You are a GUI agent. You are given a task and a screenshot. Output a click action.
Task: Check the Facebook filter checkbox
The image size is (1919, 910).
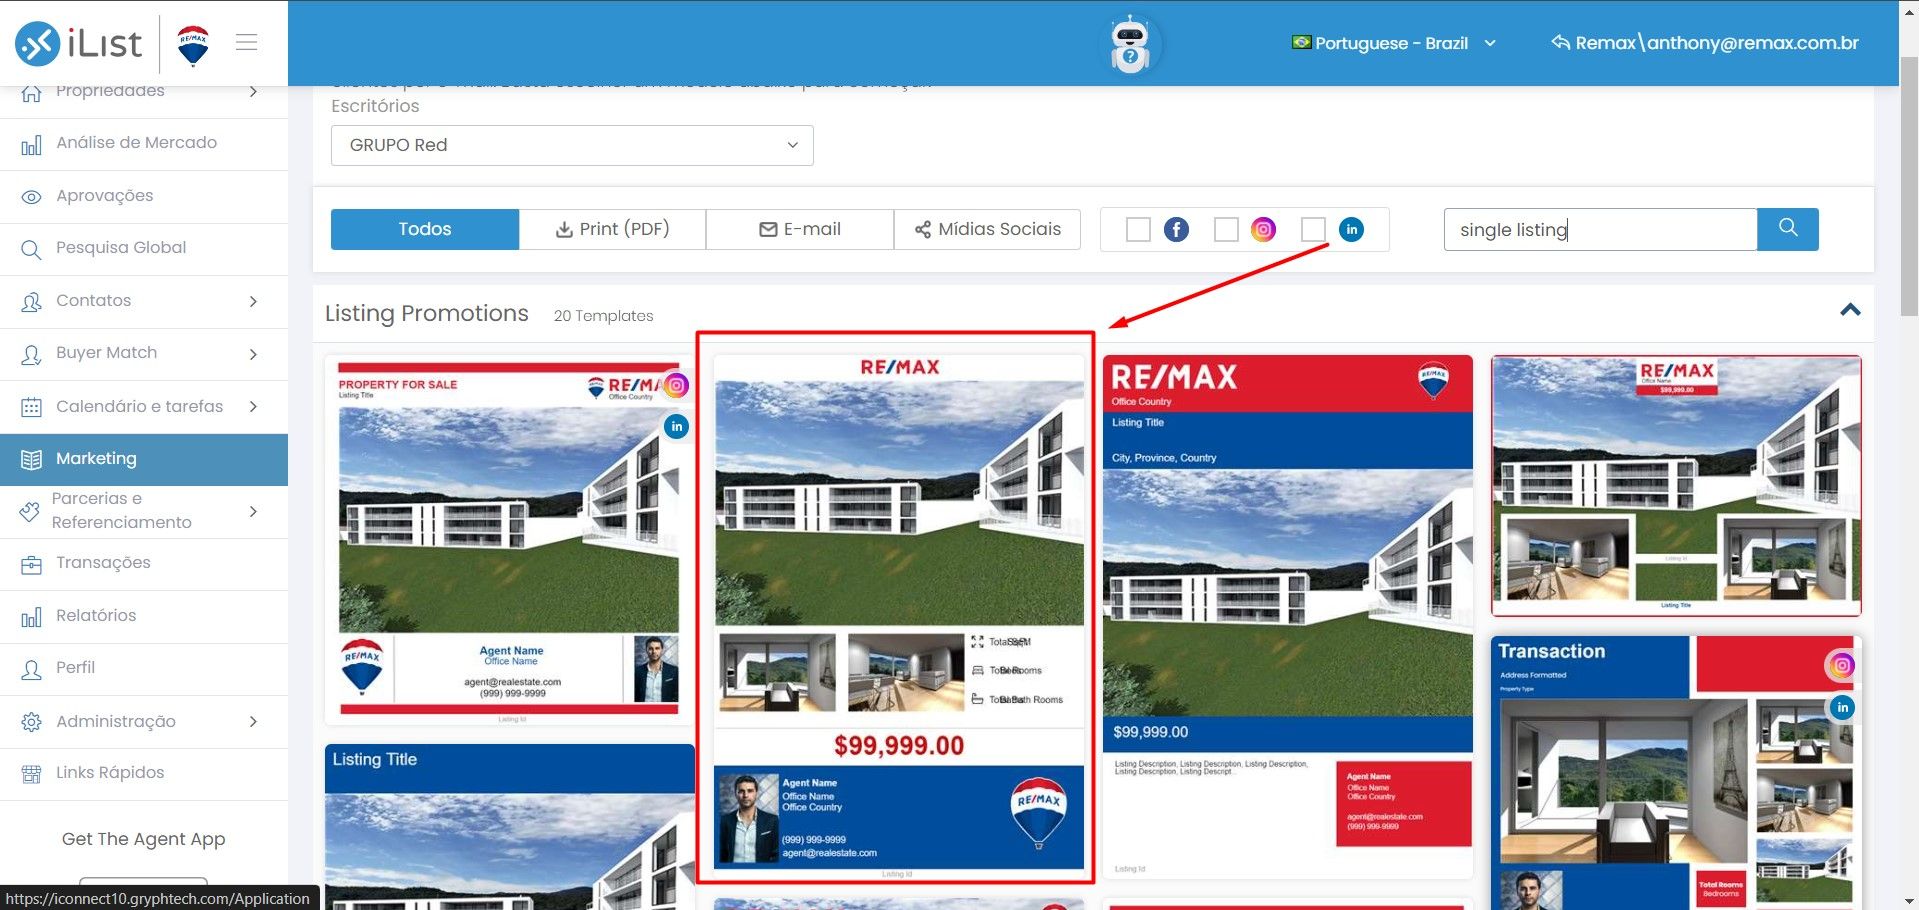[x=1138, y=230]
